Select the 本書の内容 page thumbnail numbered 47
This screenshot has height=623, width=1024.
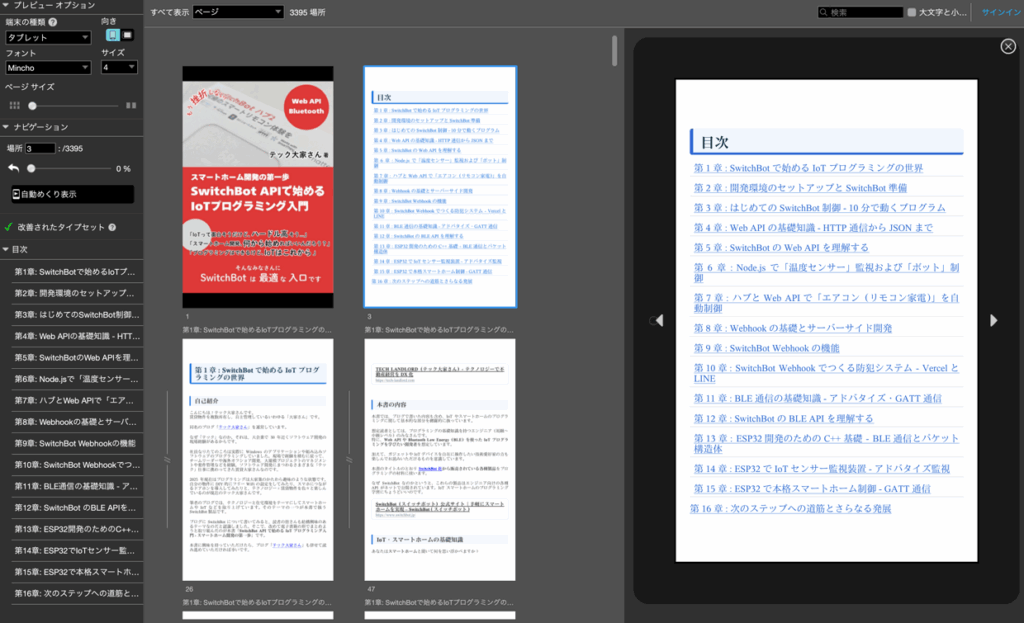tap(440, 460)
